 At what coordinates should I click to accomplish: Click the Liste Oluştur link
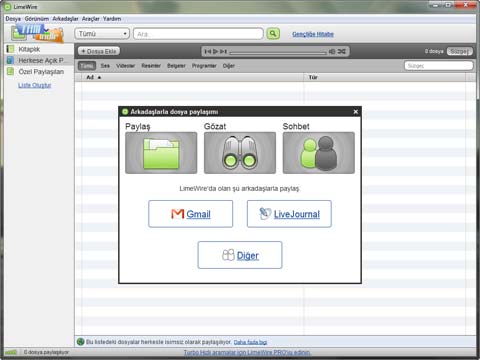35,85
